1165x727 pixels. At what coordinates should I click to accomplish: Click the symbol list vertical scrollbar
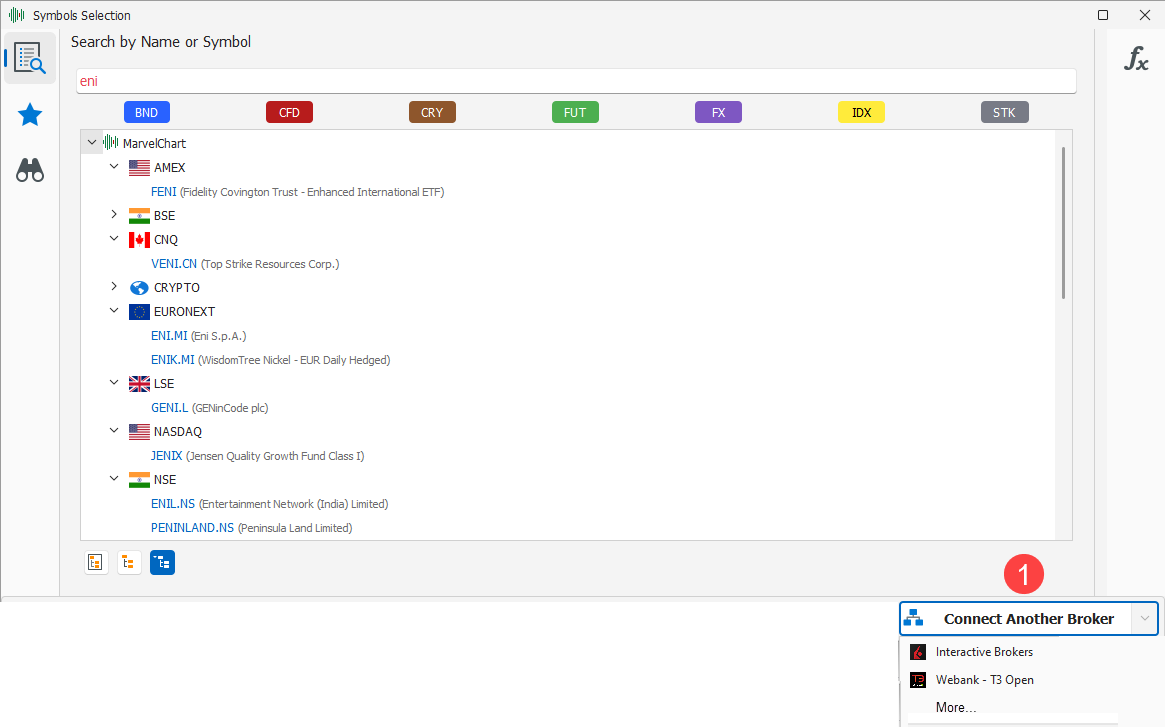pyautogui.click(x=1063, y=223)
